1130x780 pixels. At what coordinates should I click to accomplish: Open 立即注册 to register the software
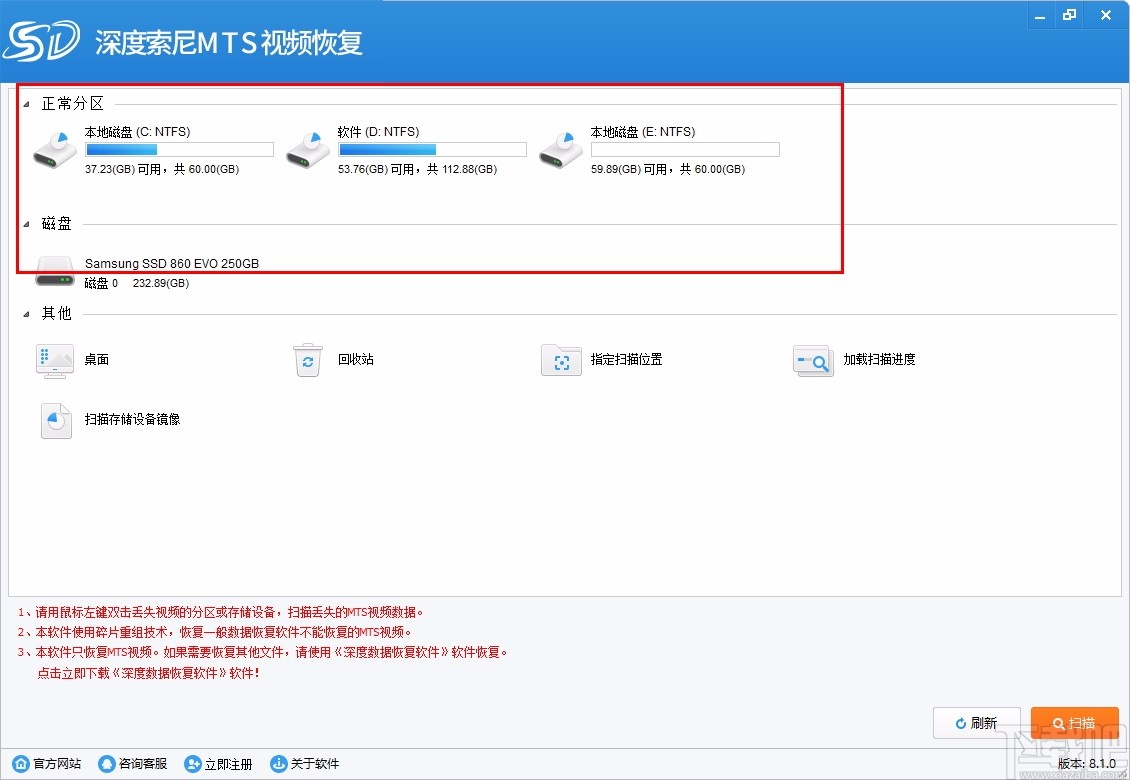(219, 763)
